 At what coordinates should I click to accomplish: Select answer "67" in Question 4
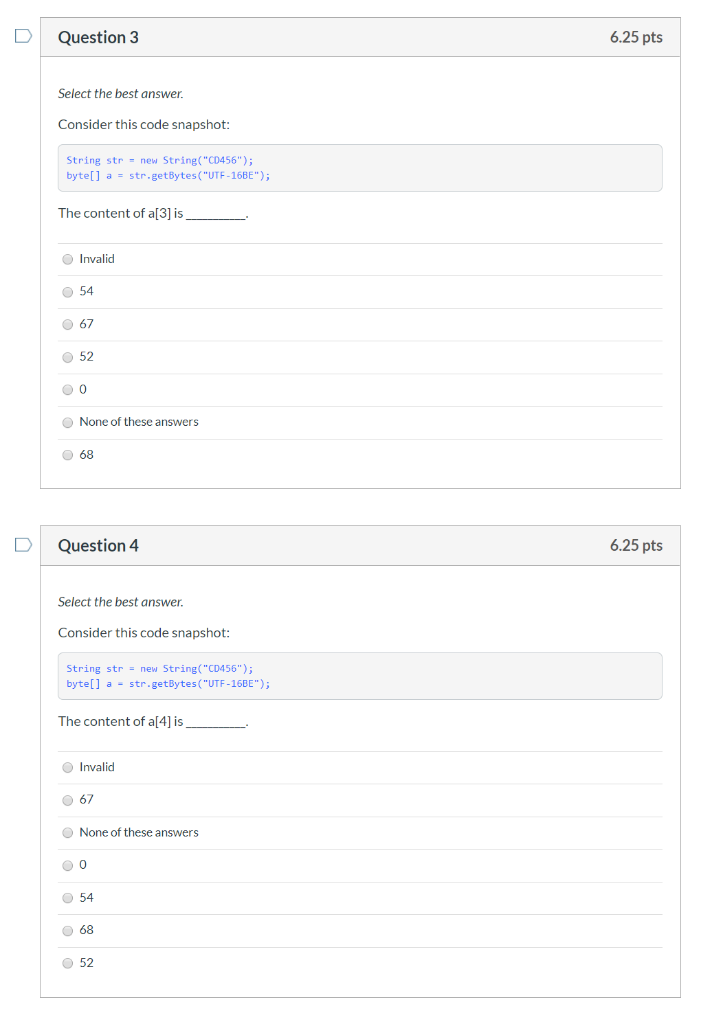tap(67, 799)
